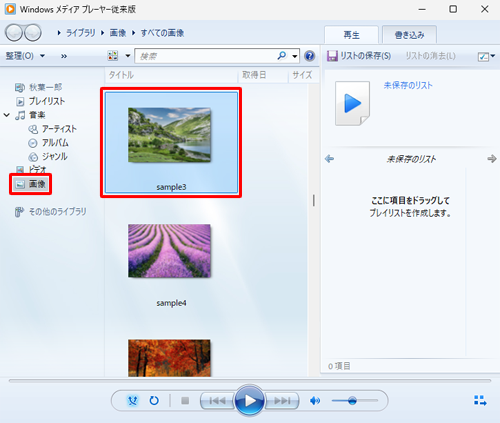Image resolution: width=500 pixels, height=423 pixels.
Task: Click the すべての画像 breadcrumb
Action: click(x=162, y=33)
